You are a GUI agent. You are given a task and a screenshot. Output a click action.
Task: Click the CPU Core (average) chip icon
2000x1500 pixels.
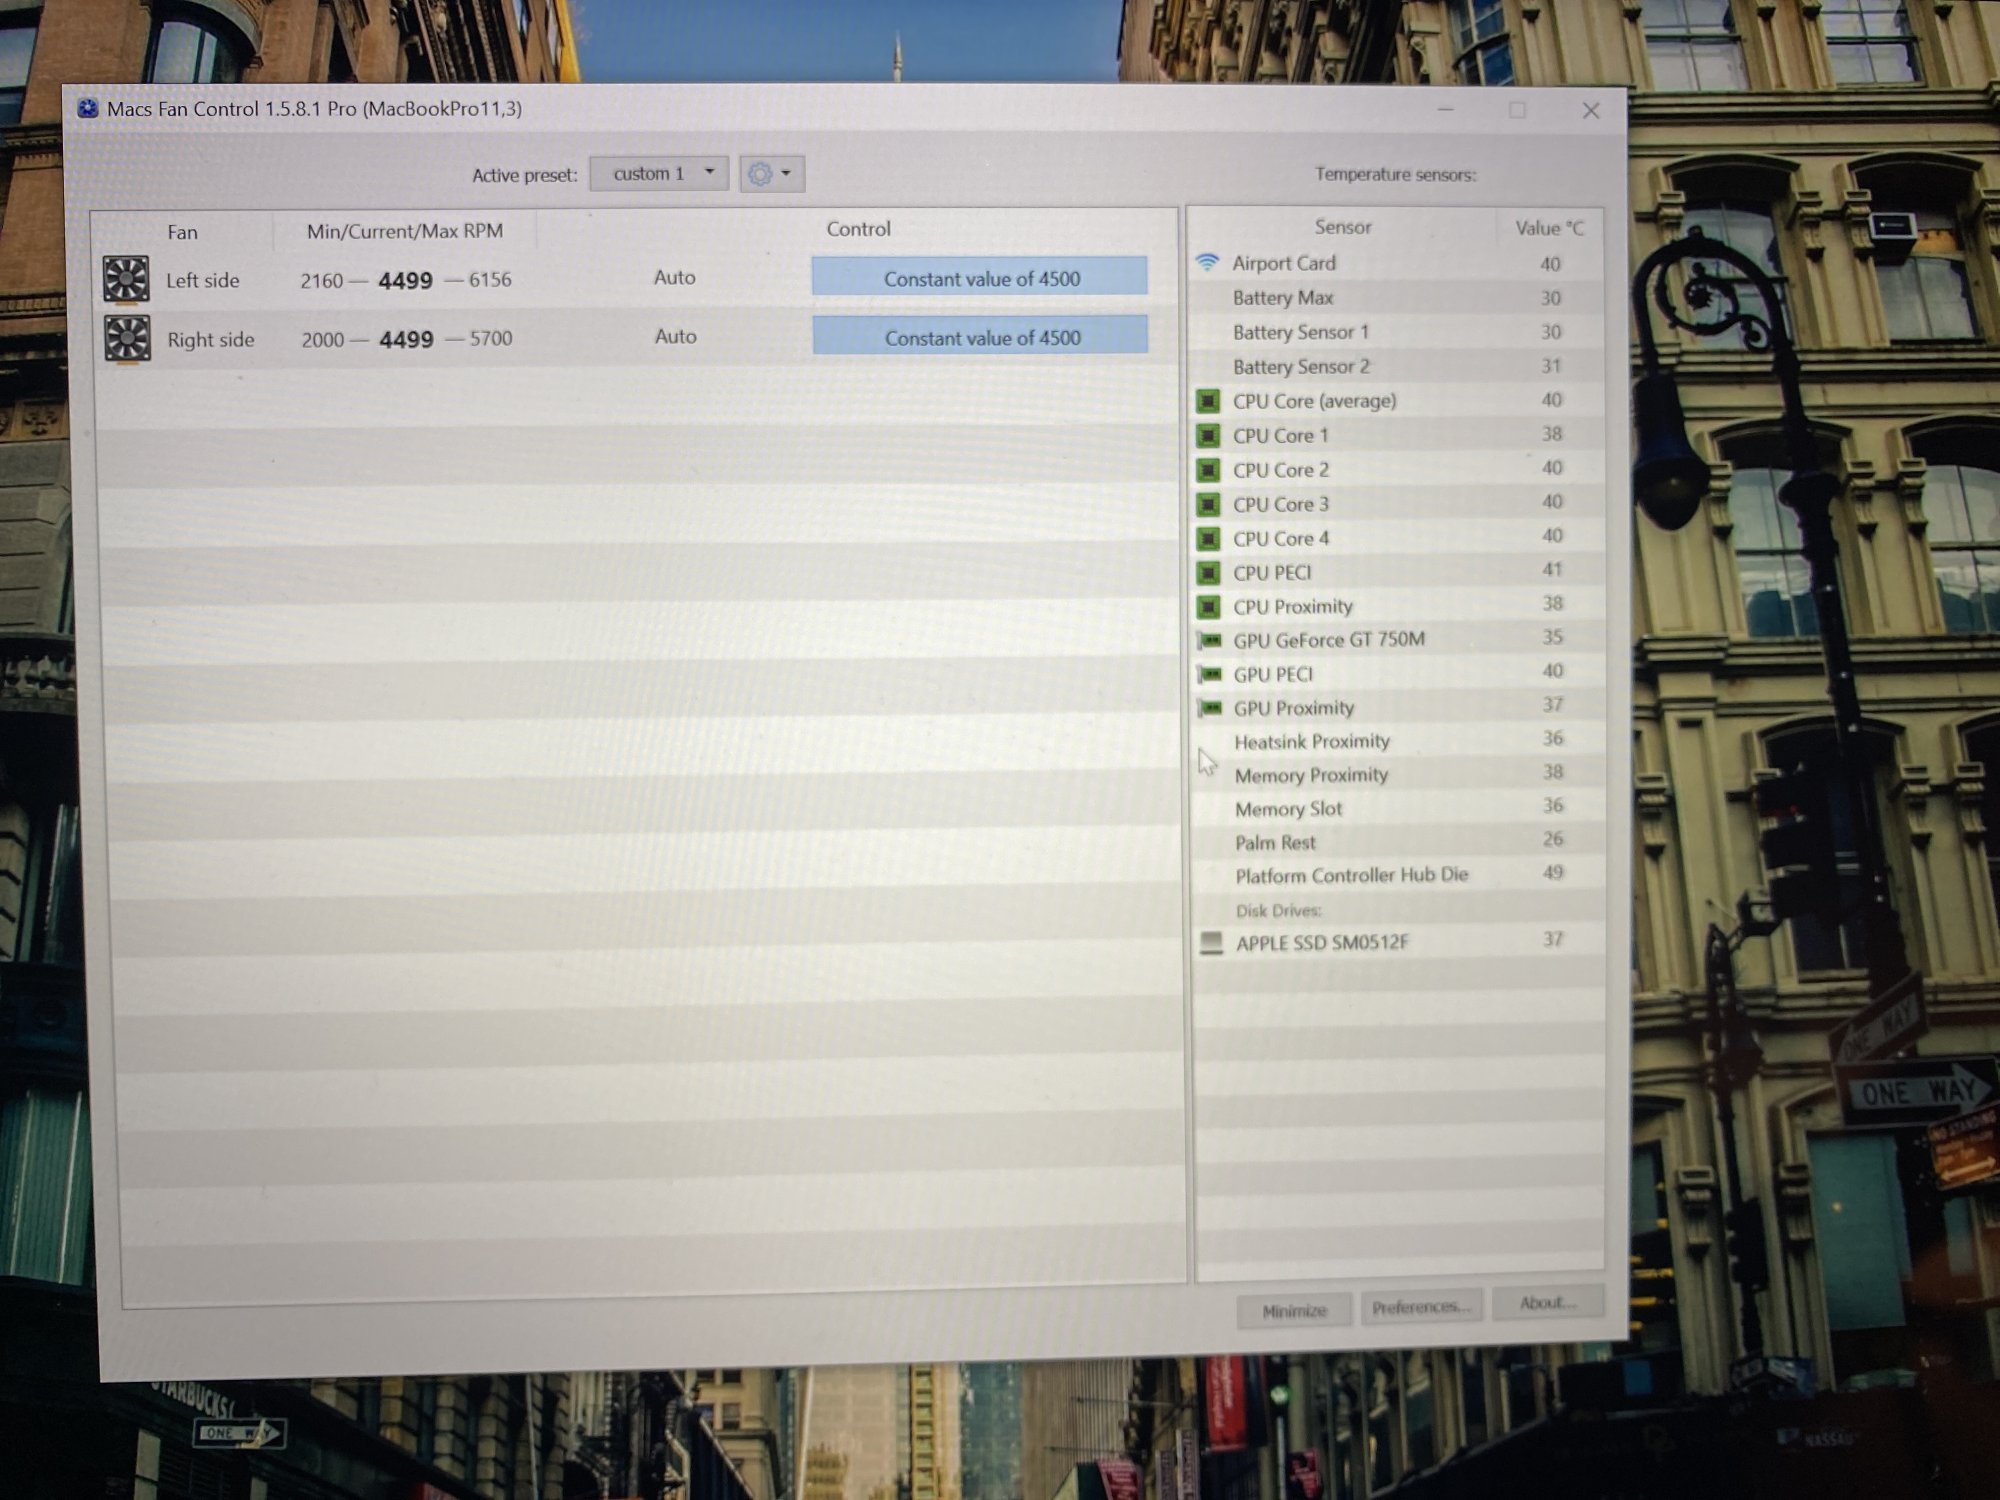point(1208,401)
